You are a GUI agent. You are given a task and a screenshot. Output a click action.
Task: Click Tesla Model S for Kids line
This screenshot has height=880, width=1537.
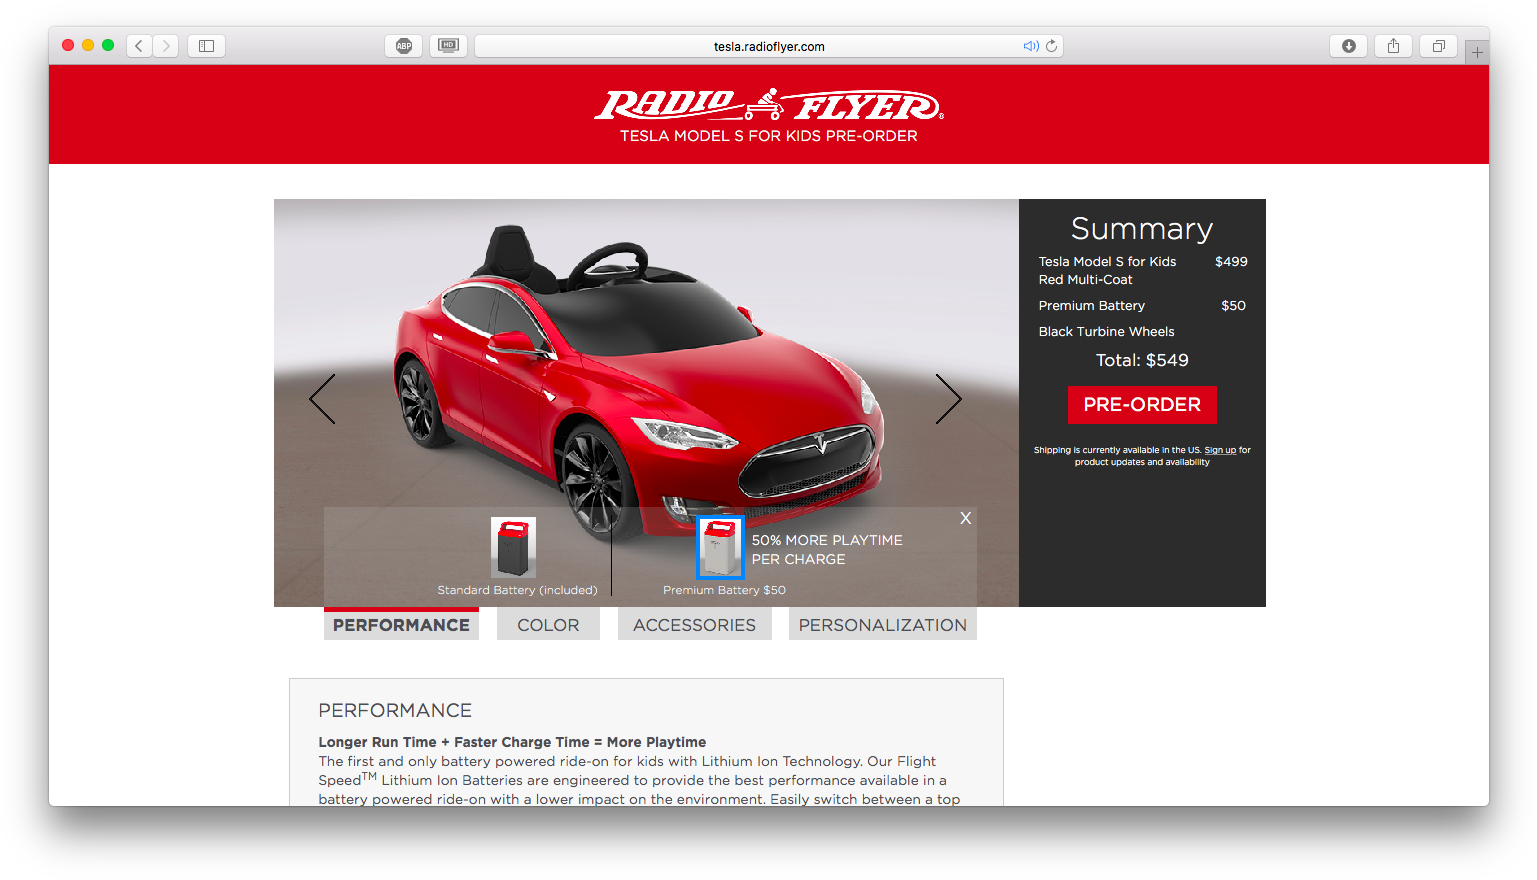tap(1107, 262)
